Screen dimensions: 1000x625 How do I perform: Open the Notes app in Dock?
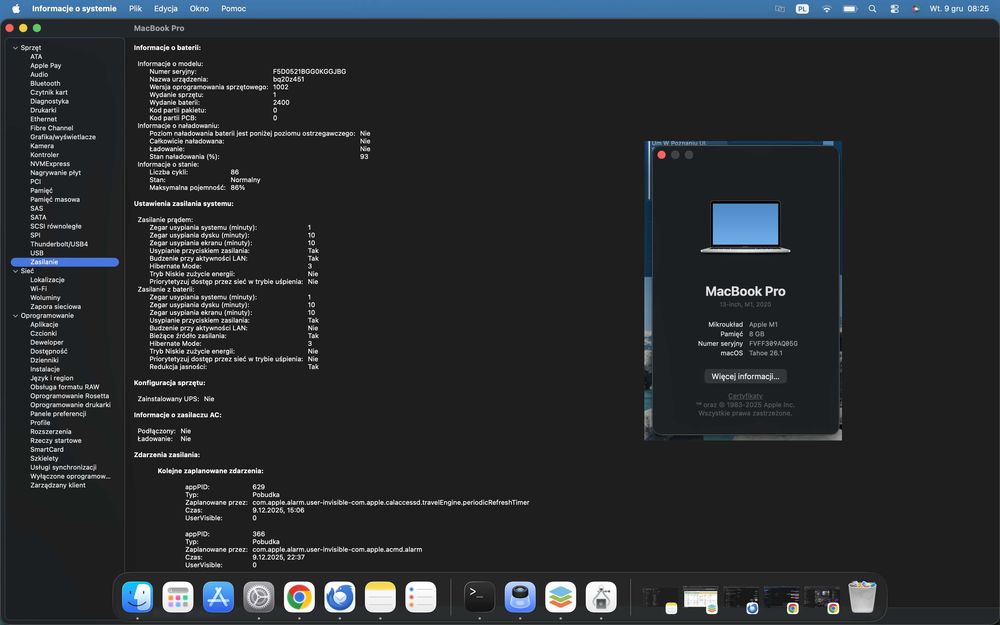click(380, 597)
